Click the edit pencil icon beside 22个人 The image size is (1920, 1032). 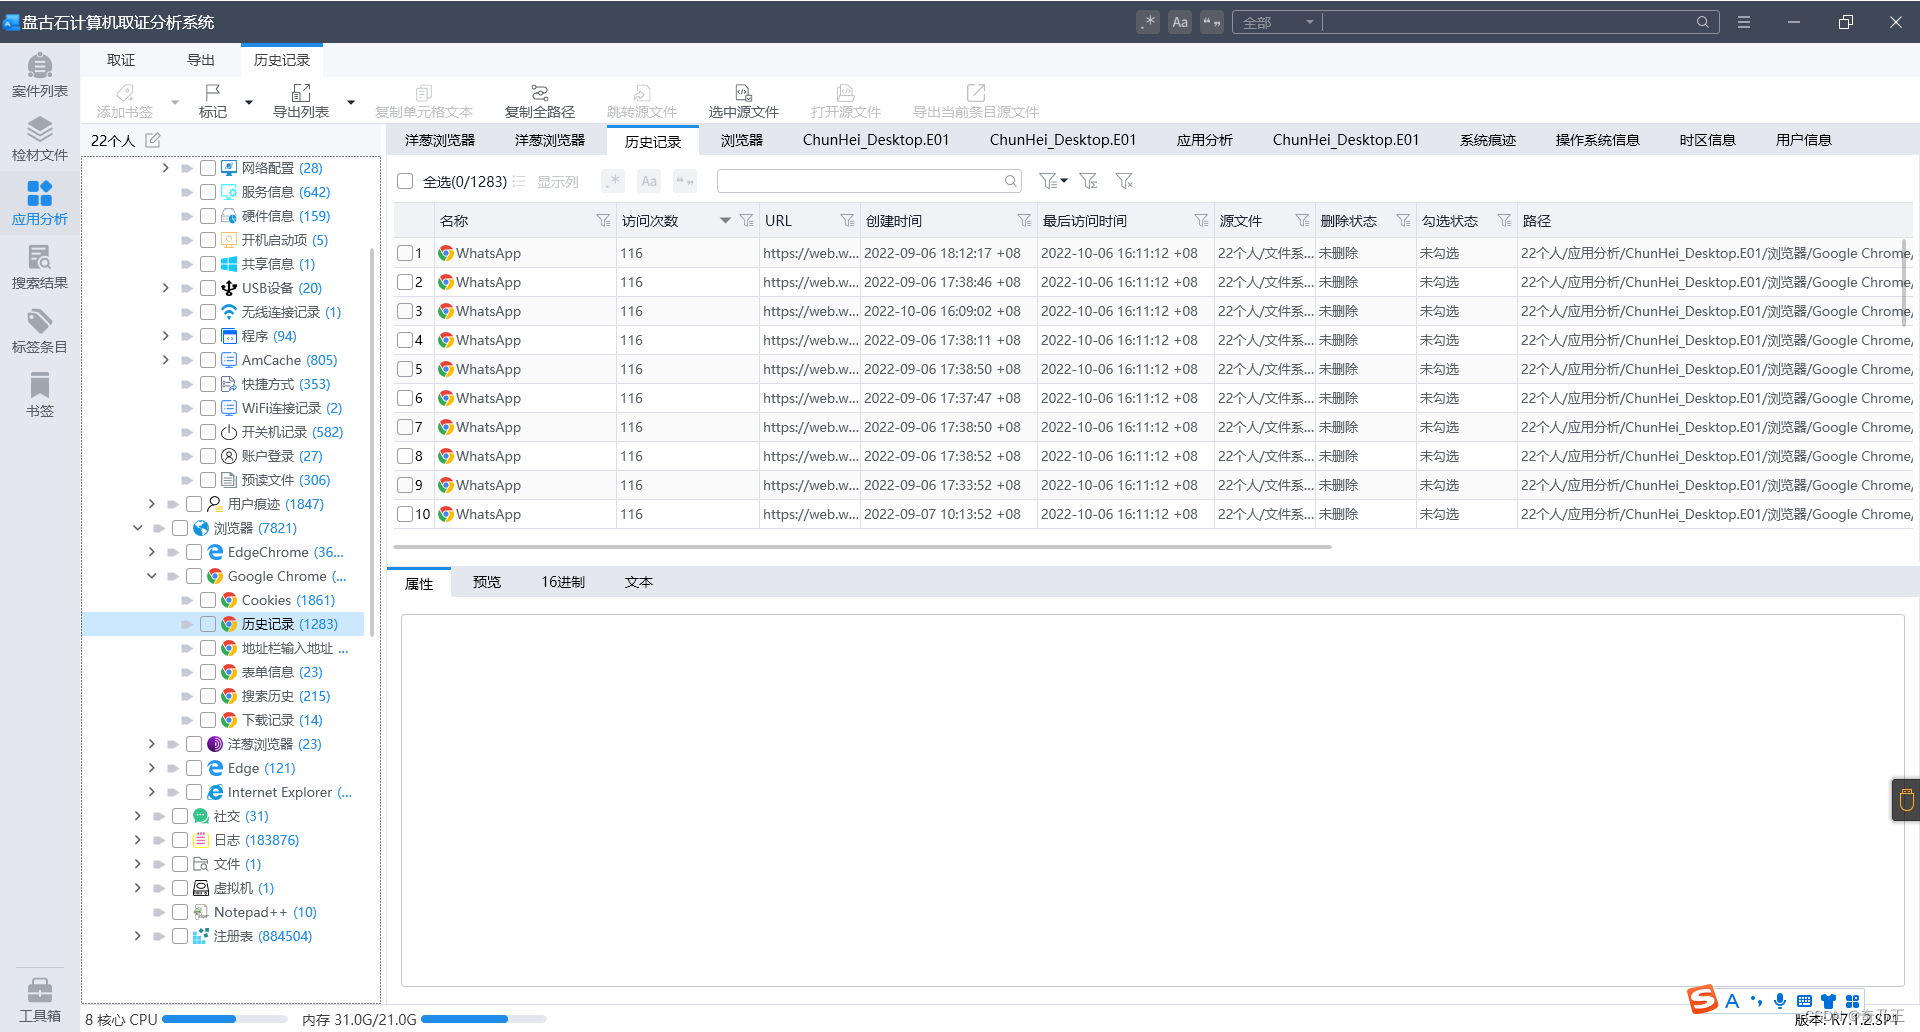tap(153, 140)
